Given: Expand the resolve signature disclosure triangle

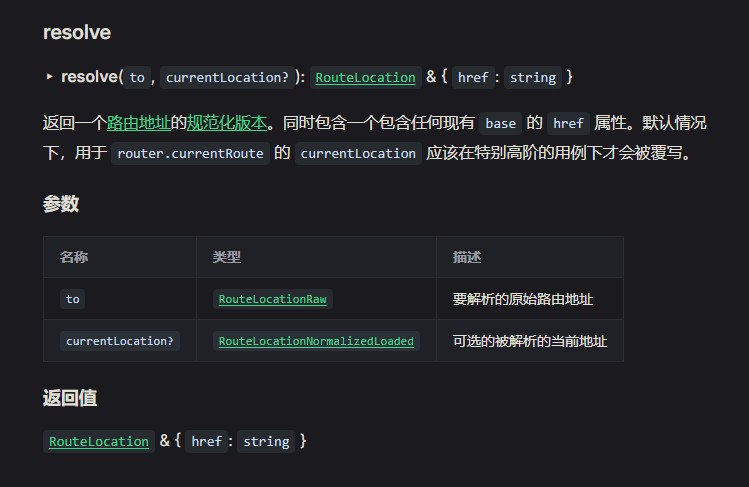Looking at the screenshot, I should (49, 77).
